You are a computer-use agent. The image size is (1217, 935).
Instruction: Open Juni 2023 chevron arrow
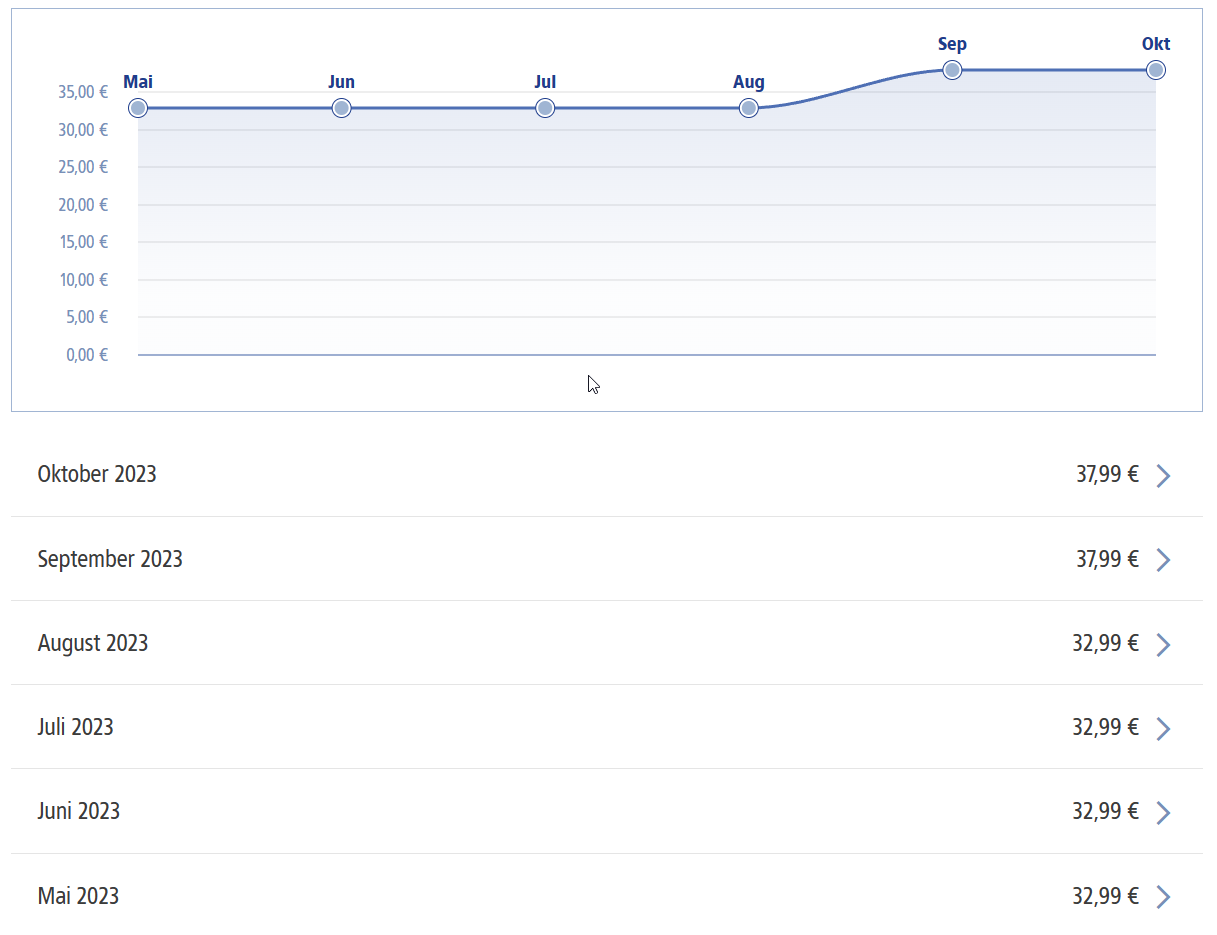click(x=1163, y=812)
